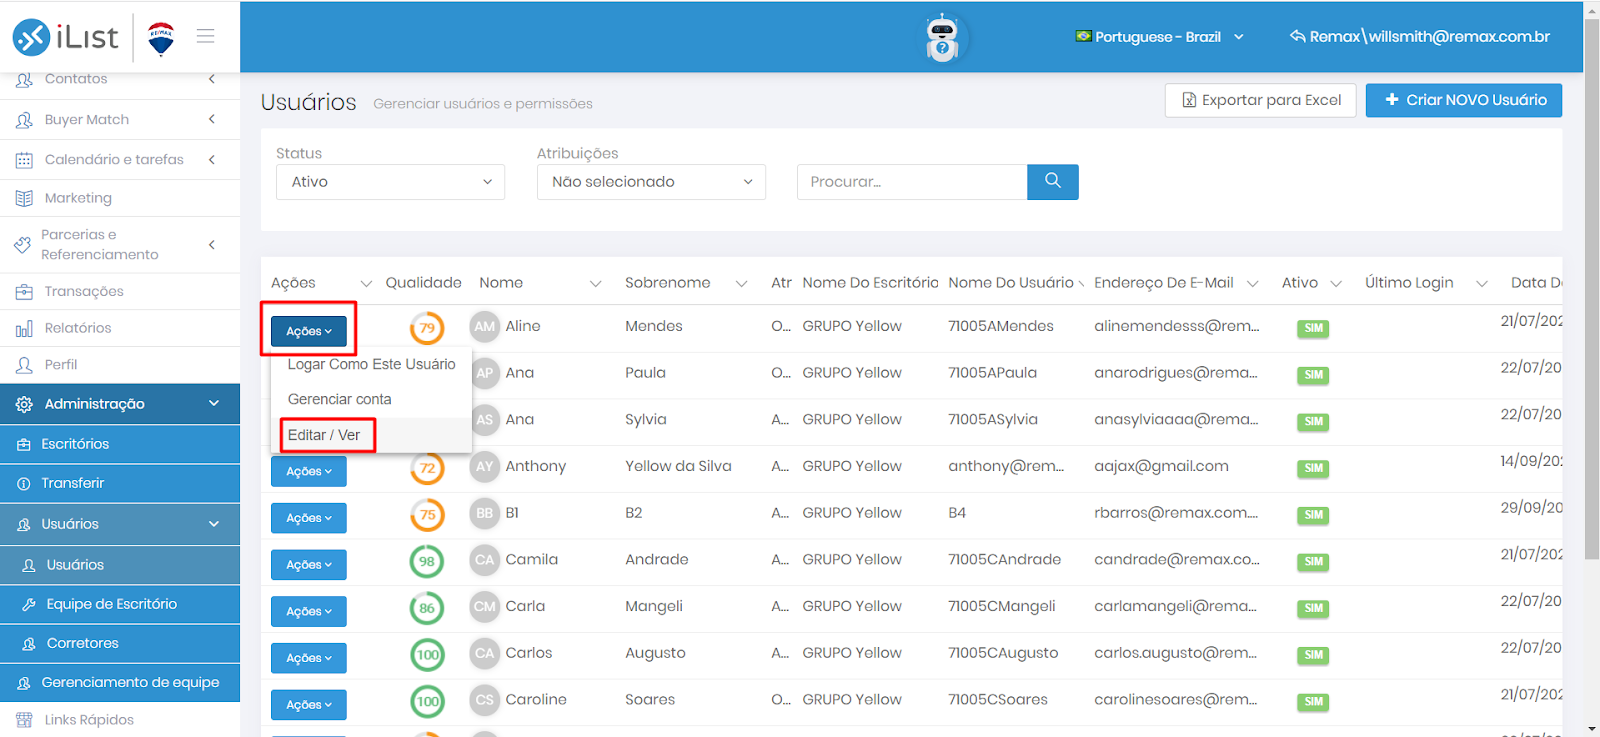Click Exportar para Excel button
Viewport: 1600px width, 737px height.
[x=1261, y=100]
